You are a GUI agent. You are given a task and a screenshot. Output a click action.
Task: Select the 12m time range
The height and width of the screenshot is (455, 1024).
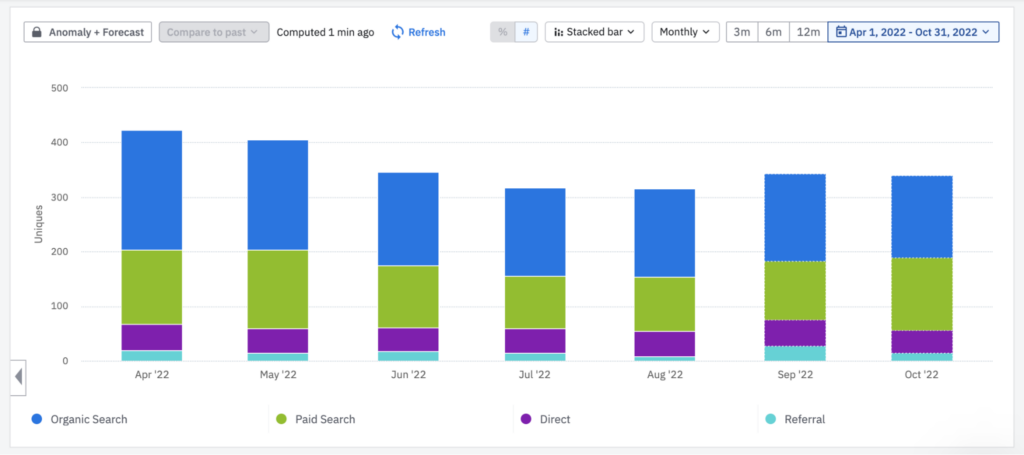coord(808,32)
